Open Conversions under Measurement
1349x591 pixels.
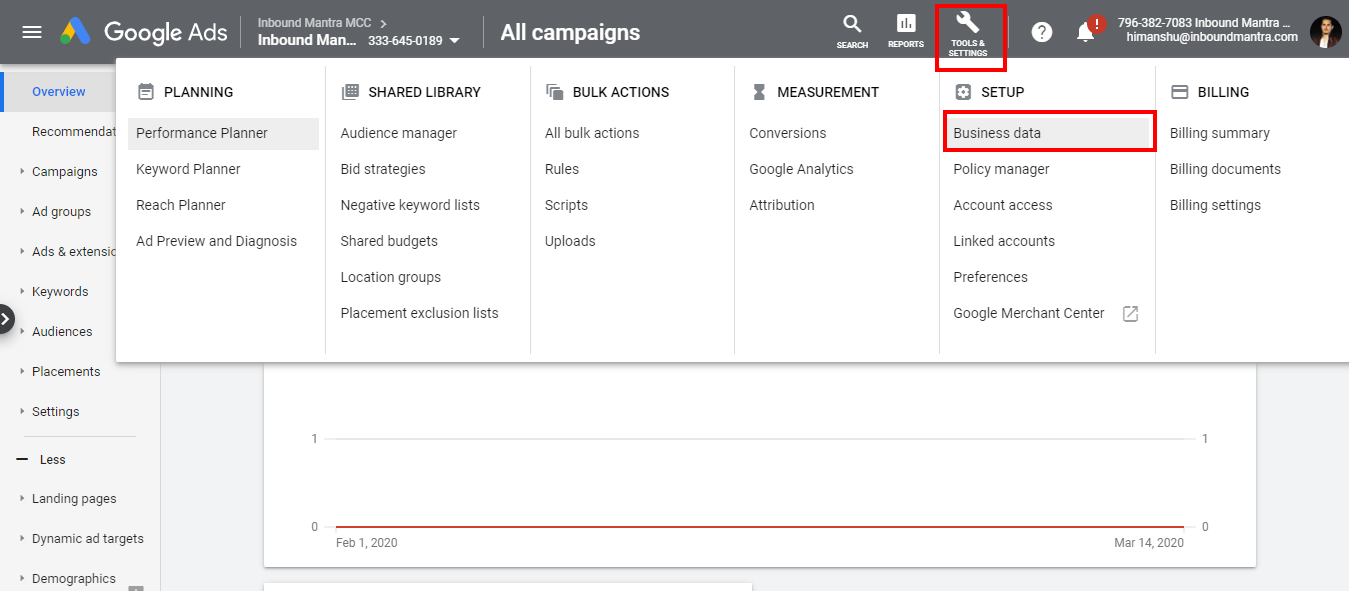click(x=788, y=133)
